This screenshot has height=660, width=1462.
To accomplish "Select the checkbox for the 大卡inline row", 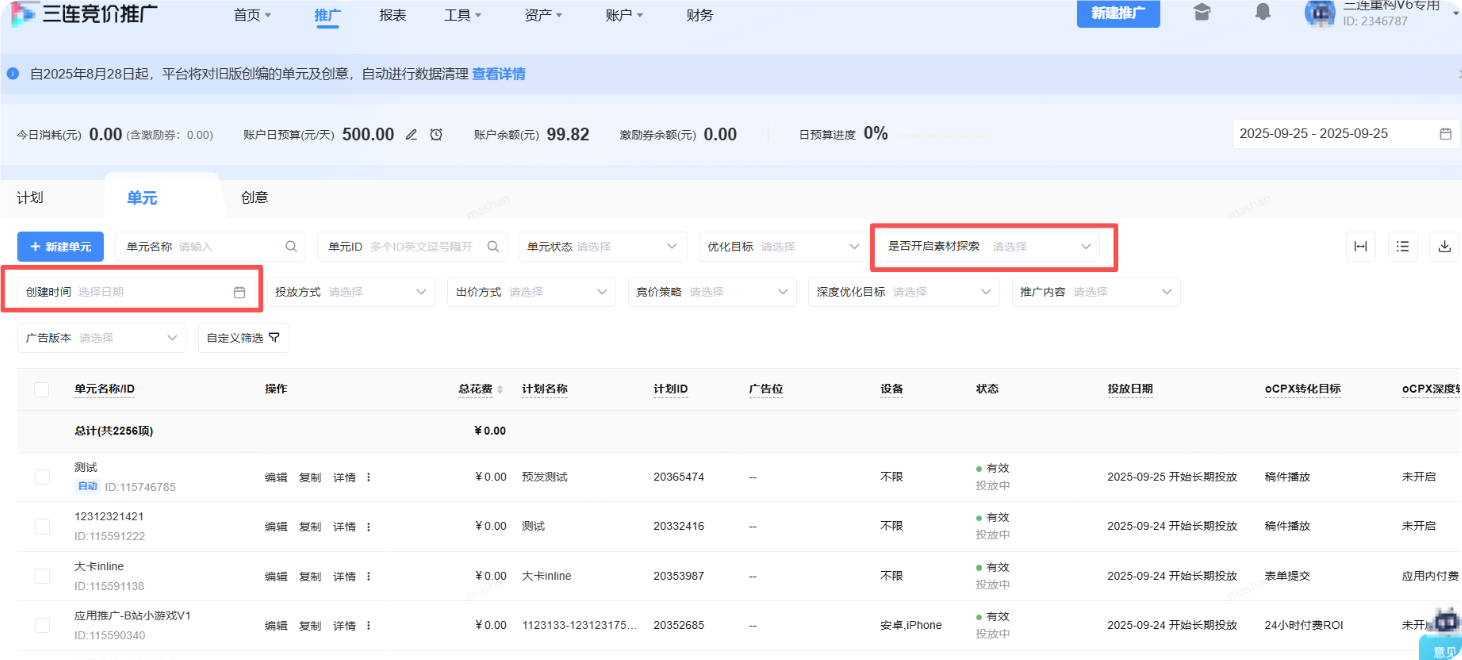I will 42,576.
